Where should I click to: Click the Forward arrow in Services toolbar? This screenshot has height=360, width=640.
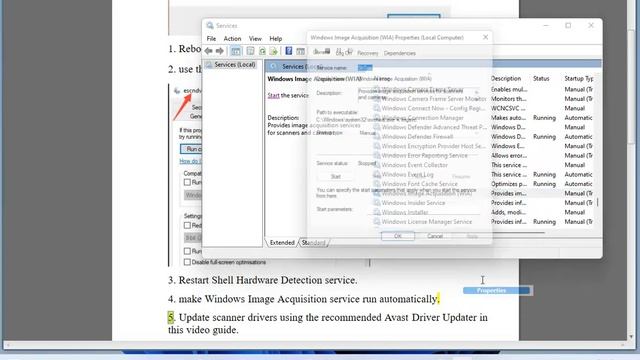(x=220, y=51)
